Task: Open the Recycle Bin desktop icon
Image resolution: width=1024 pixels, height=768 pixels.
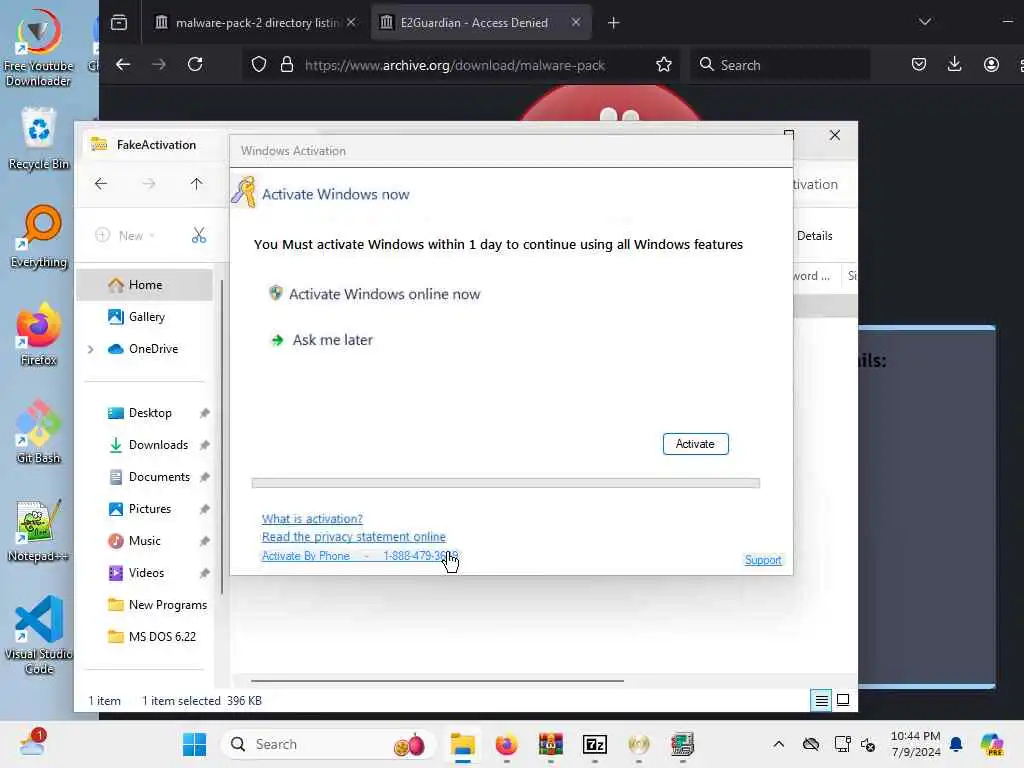Action: click(39, 138)
